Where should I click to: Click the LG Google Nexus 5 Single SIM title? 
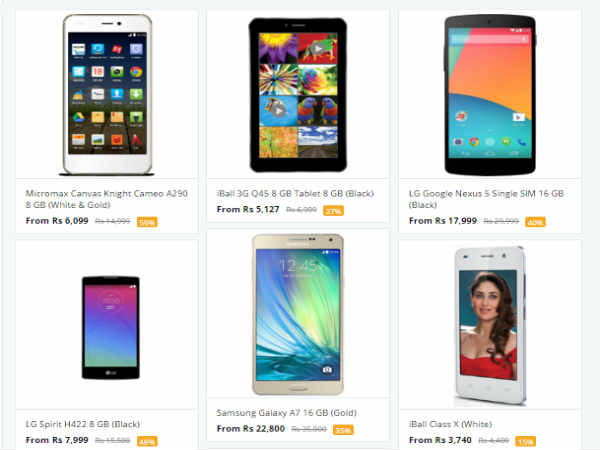486,199
